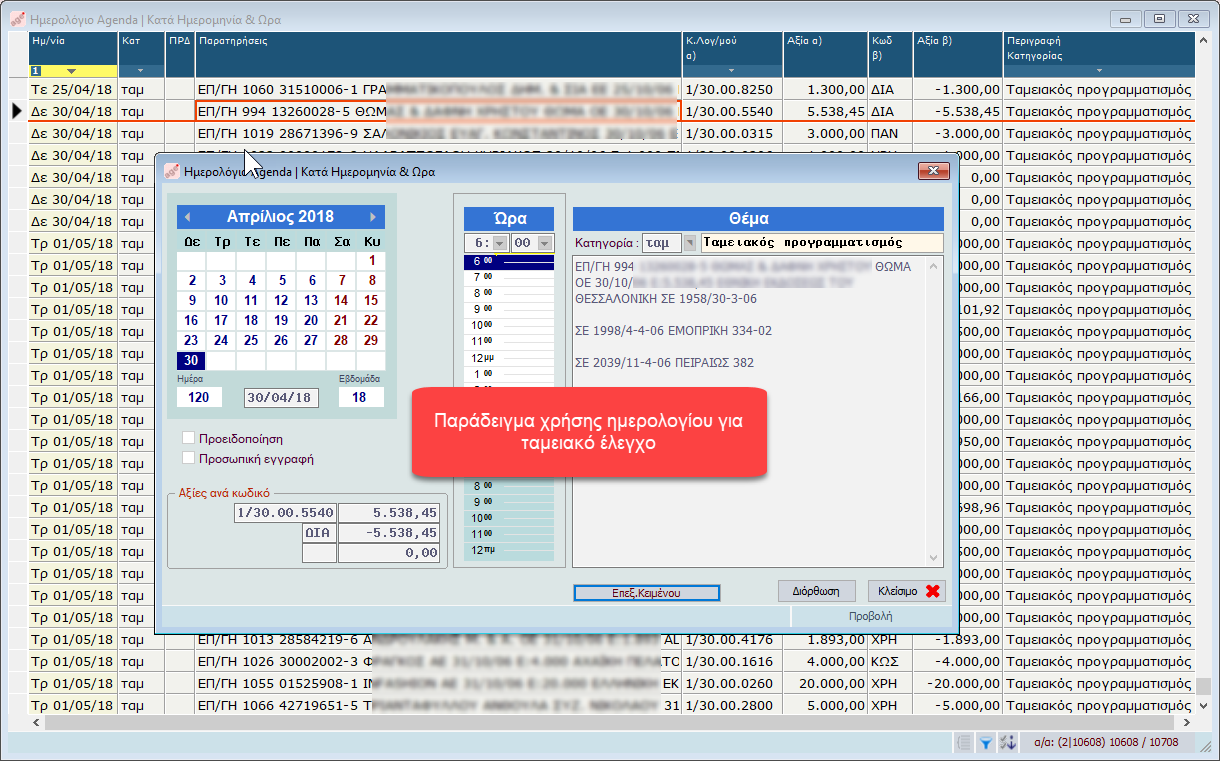Select April 18 in the calendar
This screenshot has width=1220, height=761.
coord(251,321)
